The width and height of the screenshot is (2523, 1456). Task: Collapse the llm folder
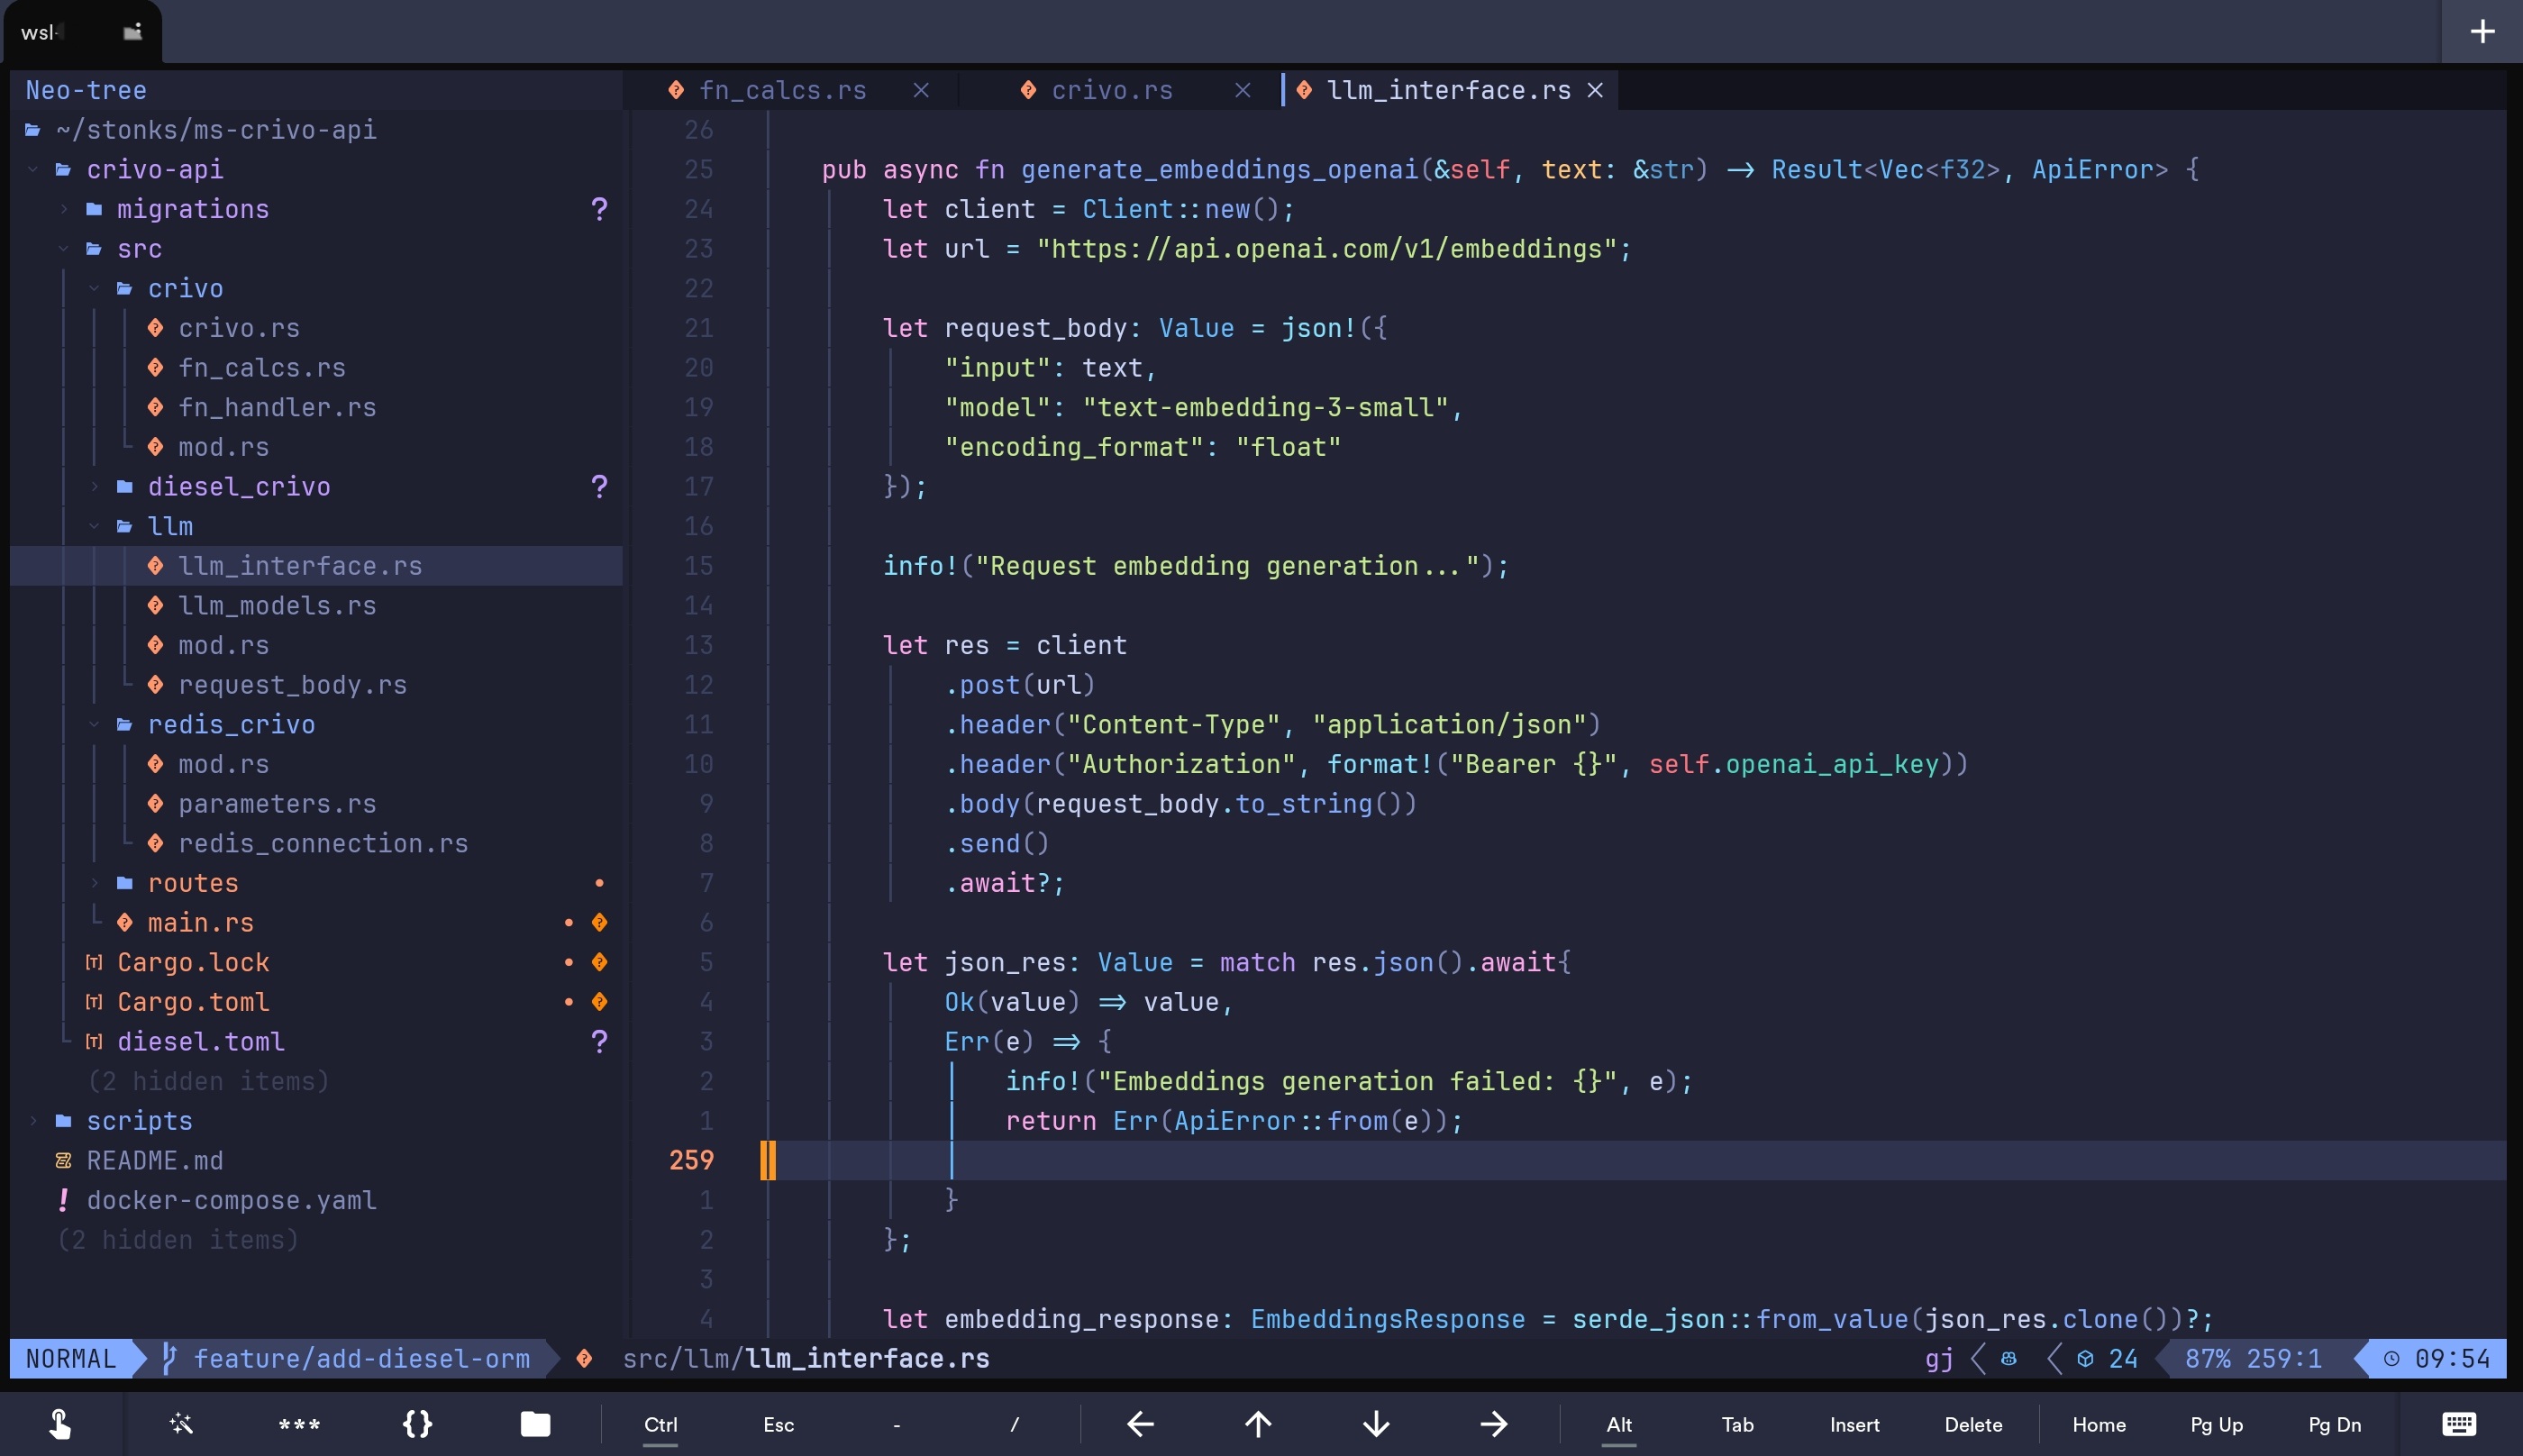pos(170,526)
